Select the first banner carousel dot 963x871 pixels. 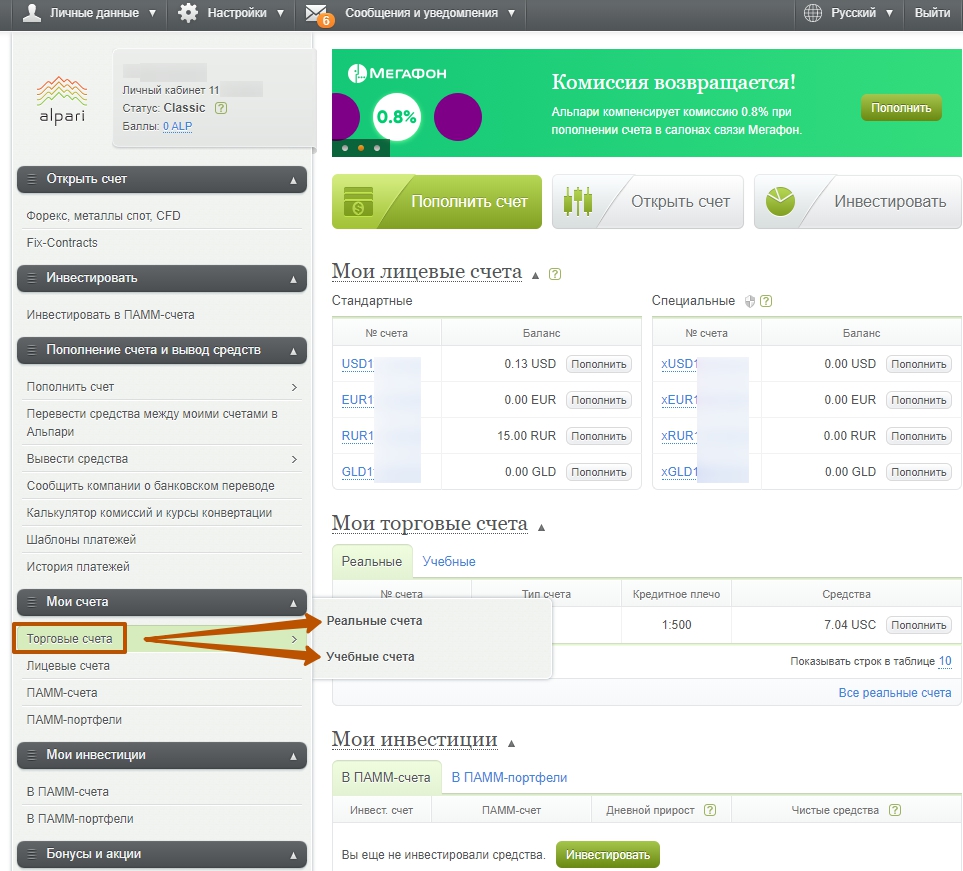click(x=345, y=147)
